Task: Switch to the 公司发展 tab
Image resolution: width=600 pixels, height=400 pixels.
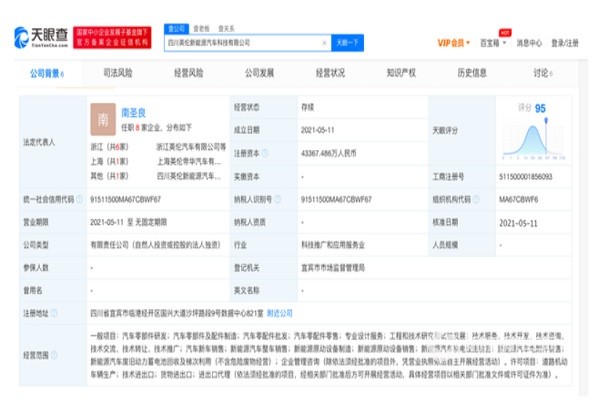Action: [259, 73]
